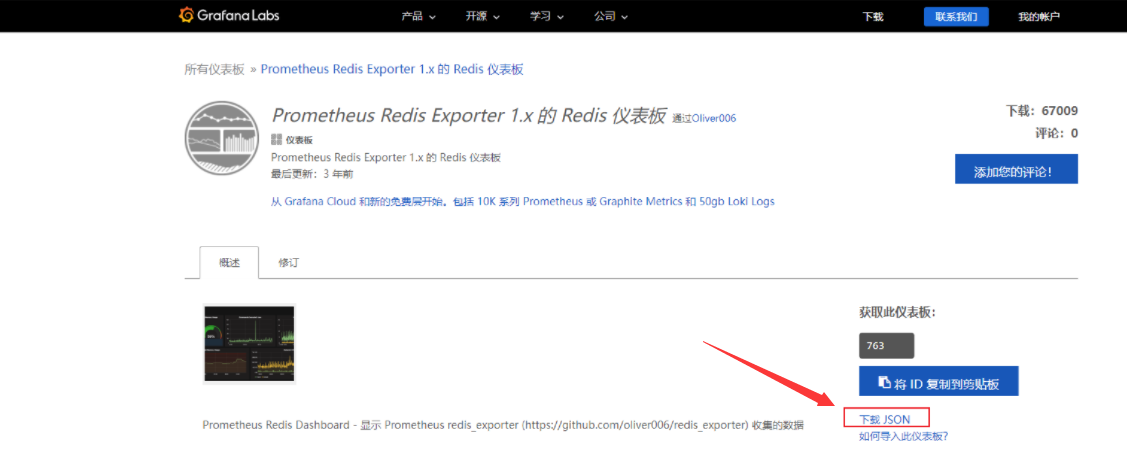Image resolution: width=1127 pixels, height=463 pixels.
Task: Click the 评论: 0 count text
Action: (1056, 133)
